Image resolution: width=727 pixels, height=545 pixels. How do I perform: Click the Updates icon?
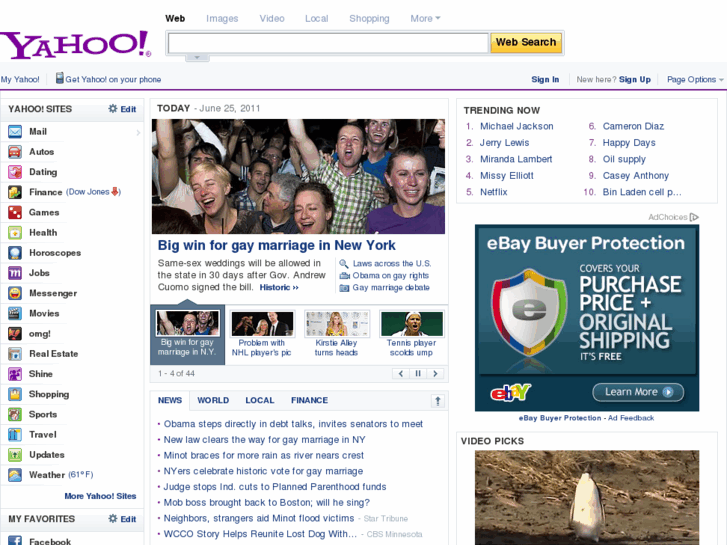click(x=15, y=455)
